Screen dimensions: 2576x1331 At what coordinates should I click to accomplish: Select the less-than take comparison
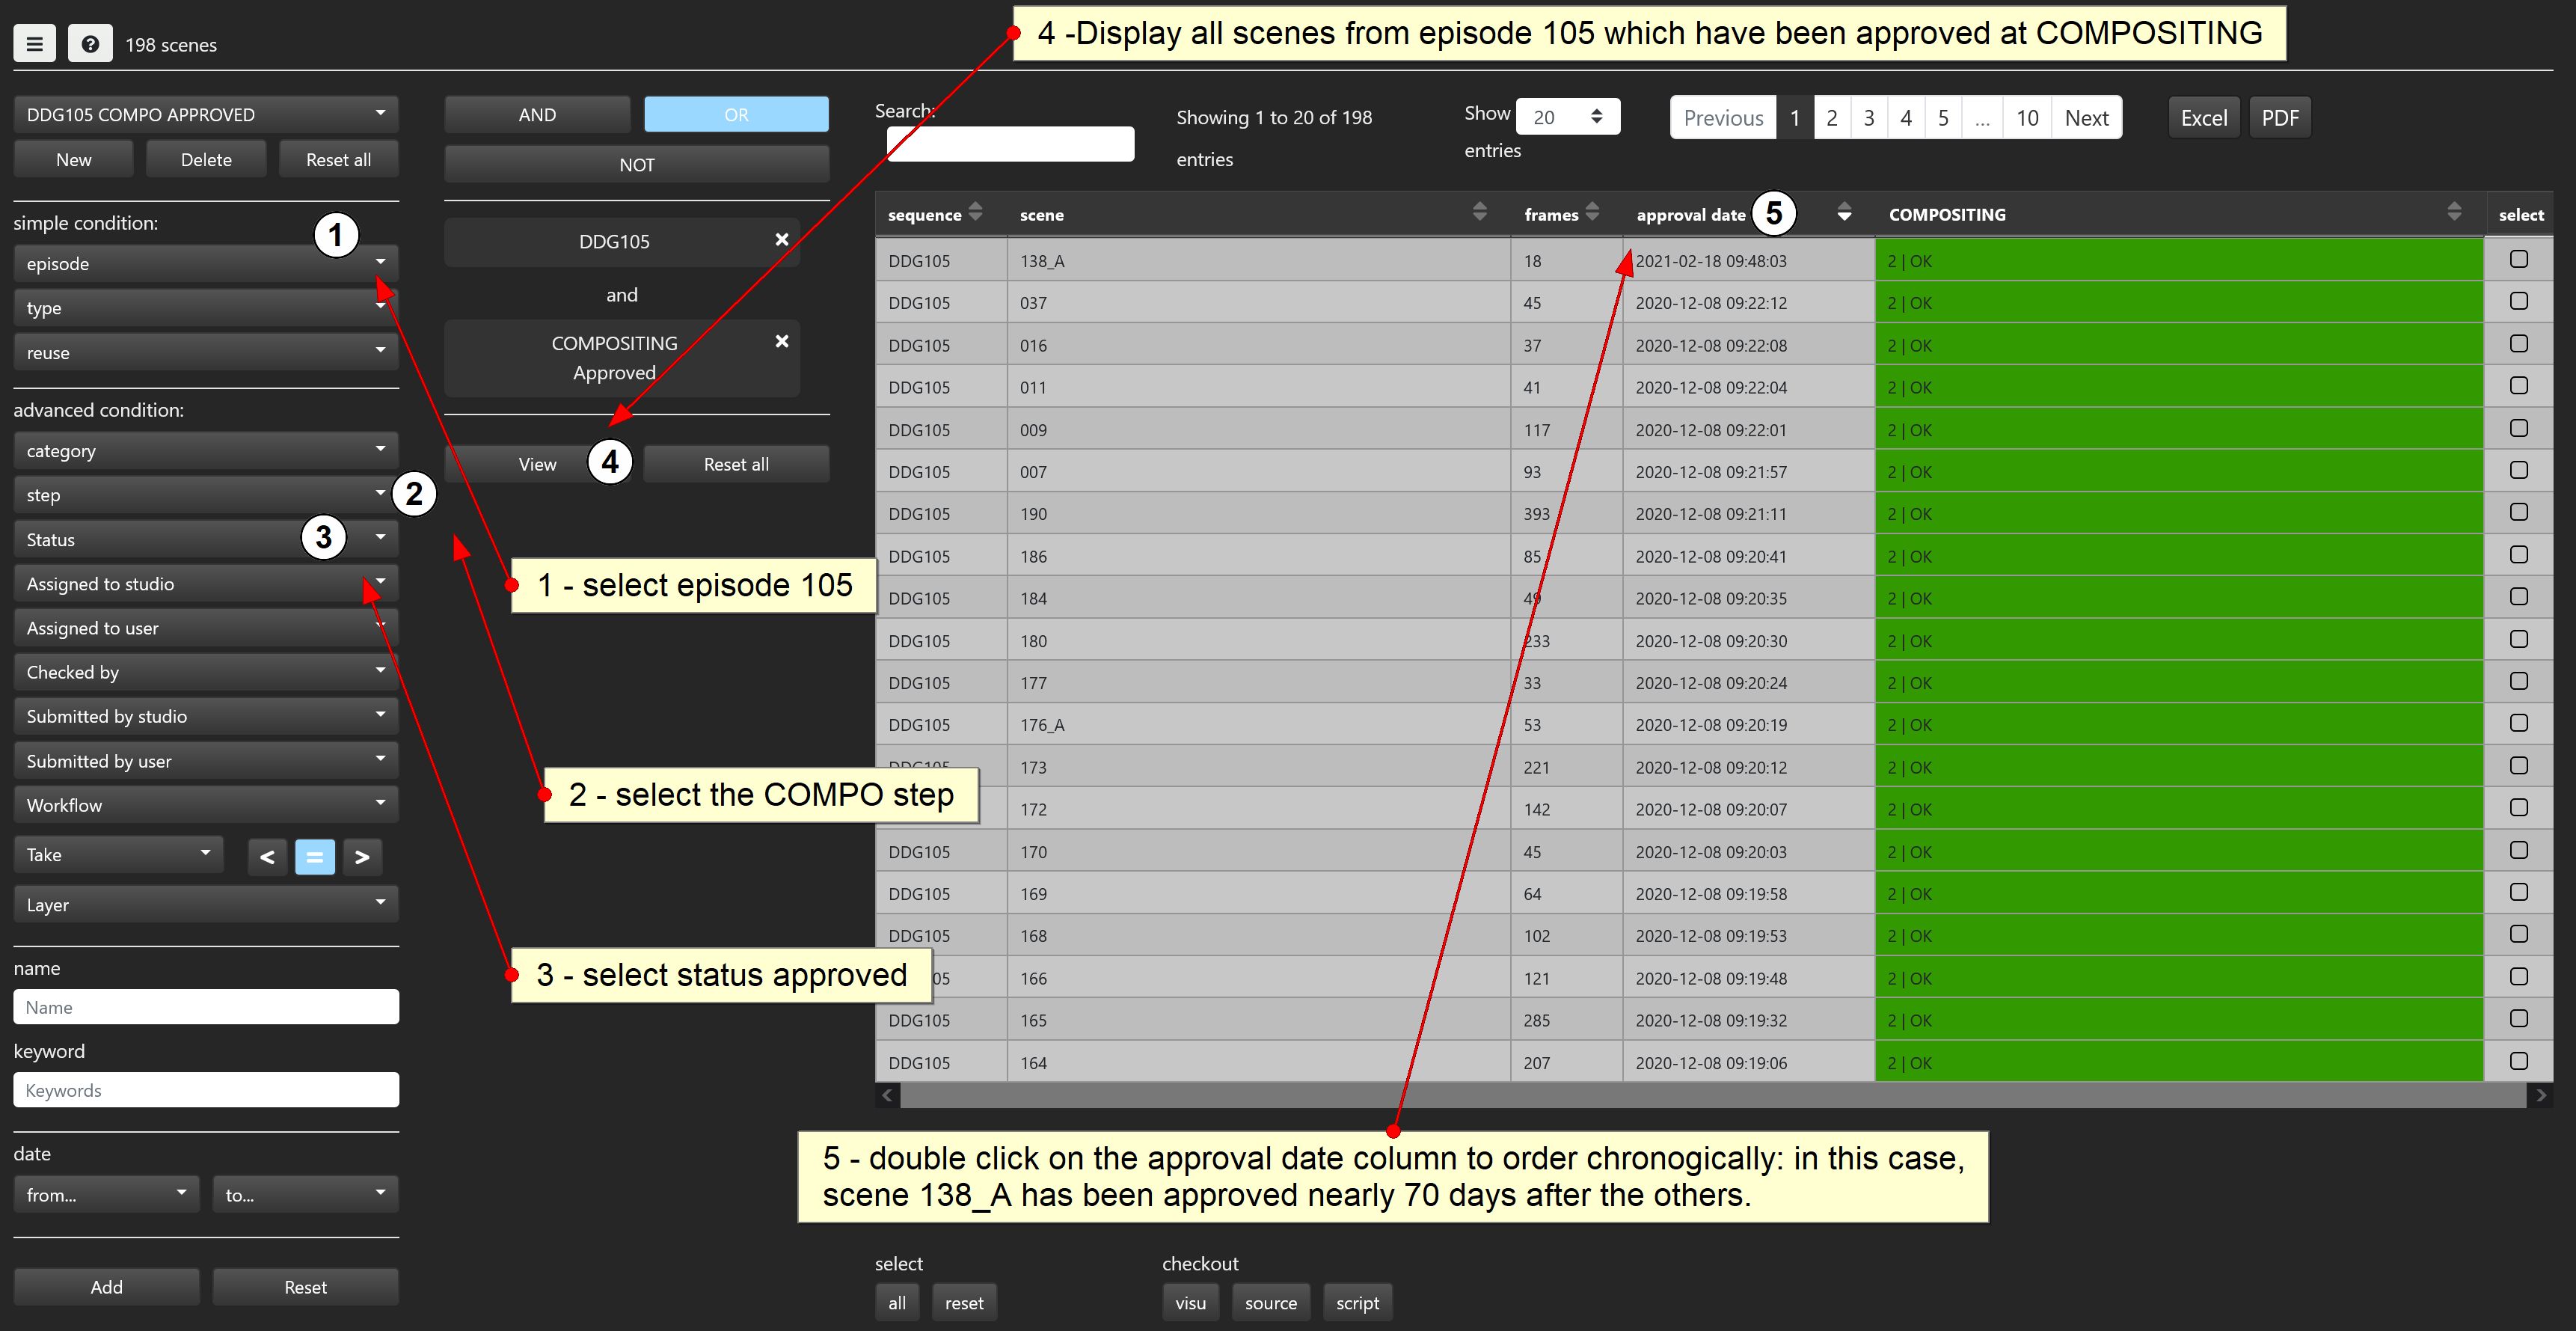coord(266,856)
